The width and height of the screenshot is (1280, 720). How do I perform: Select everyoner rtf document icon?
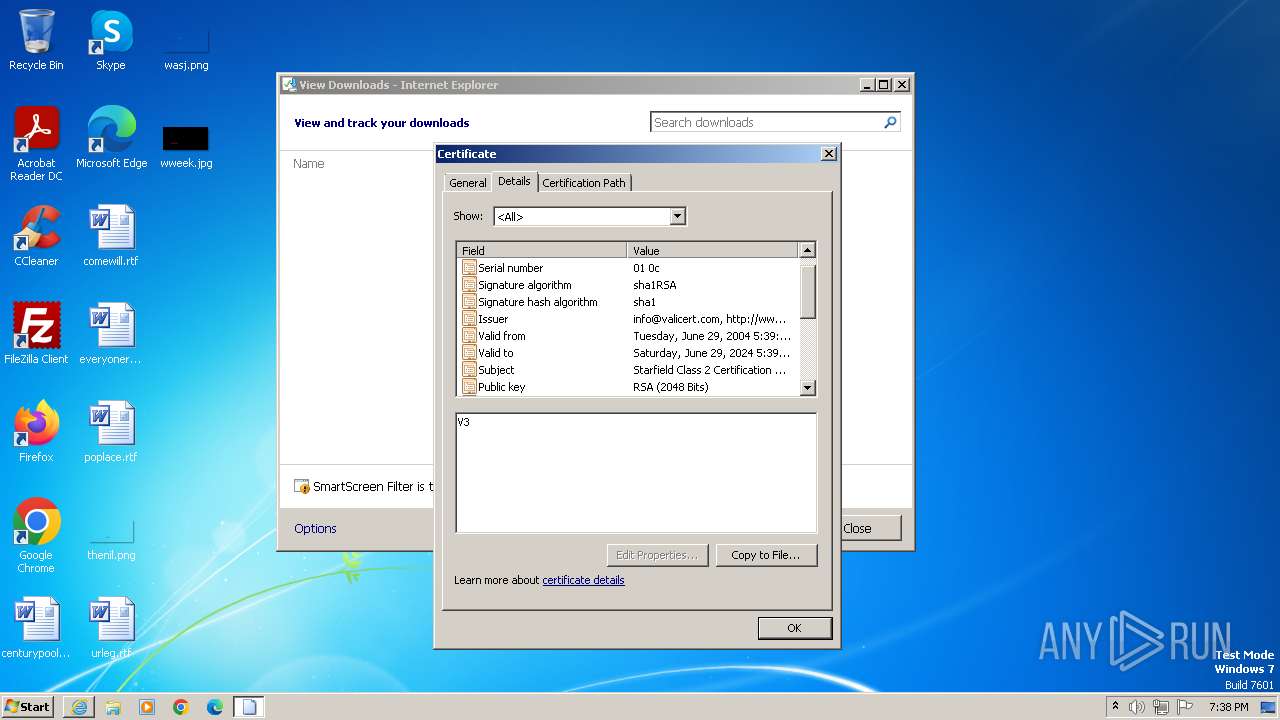[x=111, y=334]
